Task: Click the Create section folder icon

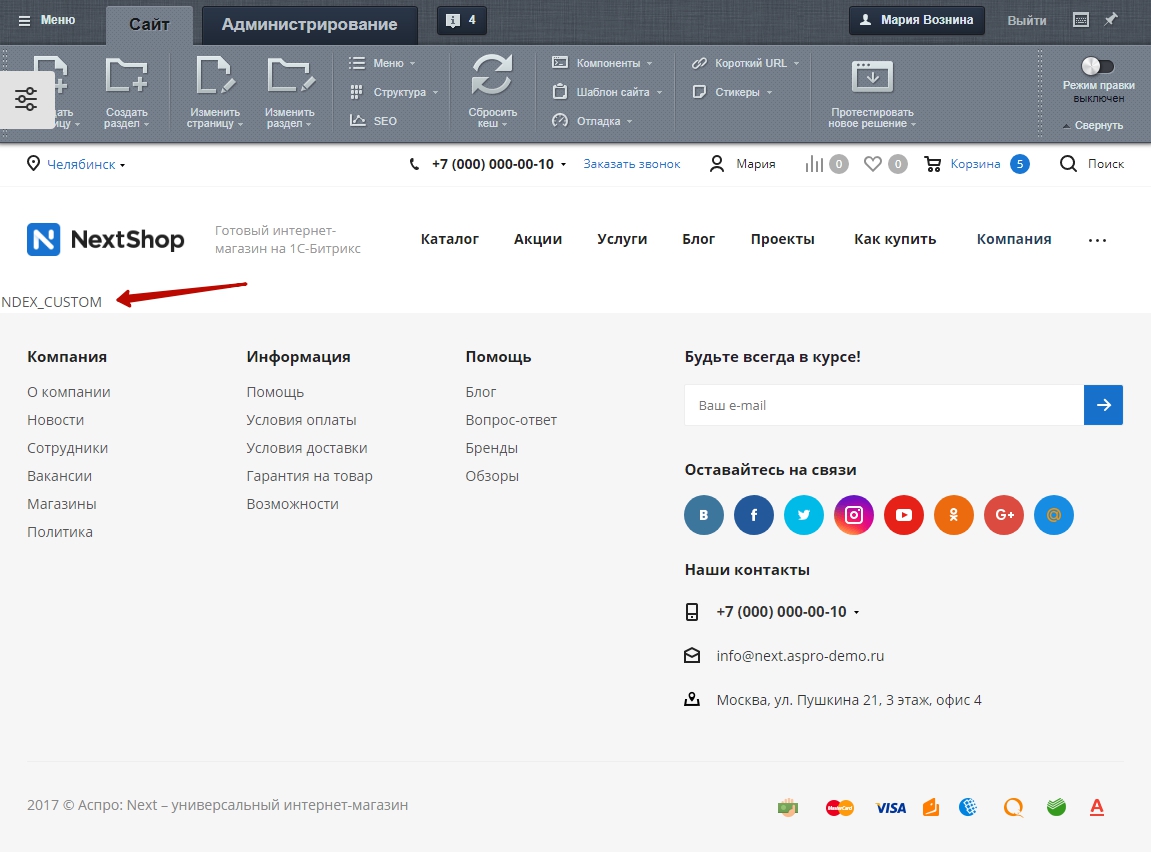Action: 126,76
